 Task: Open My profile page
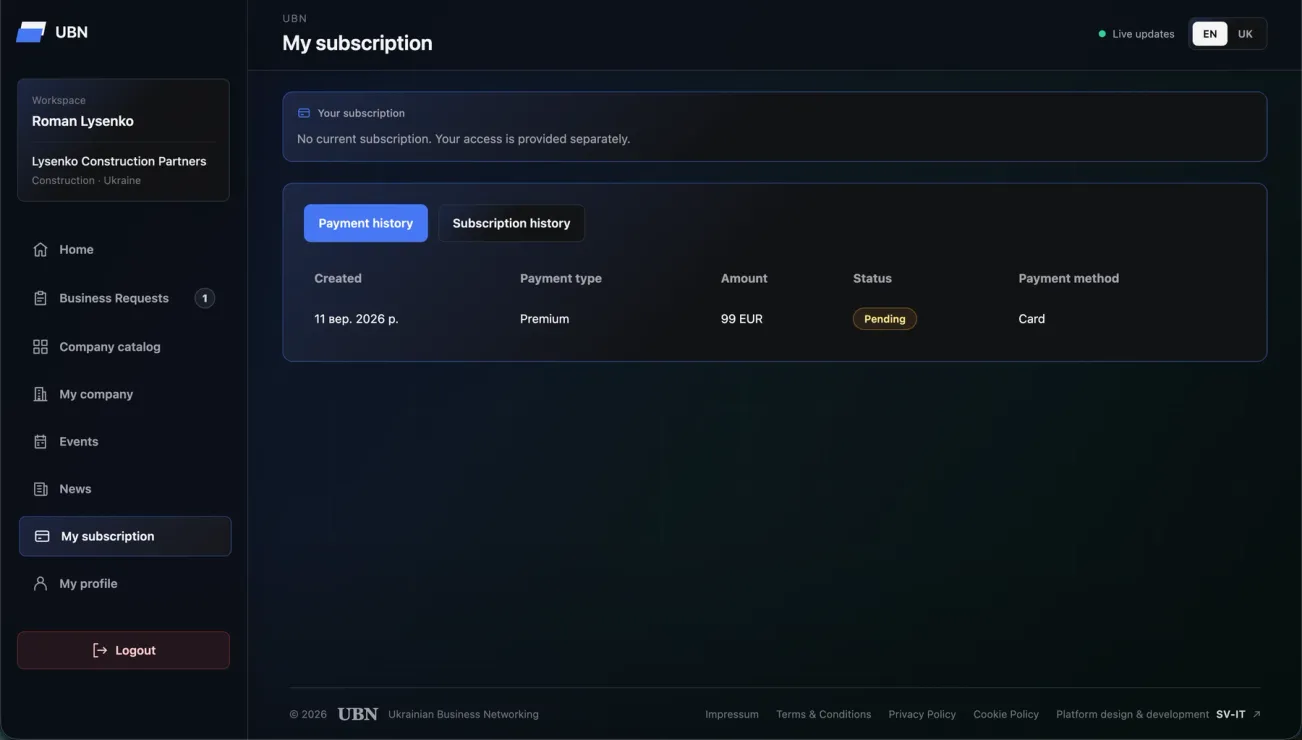point(125,584)
